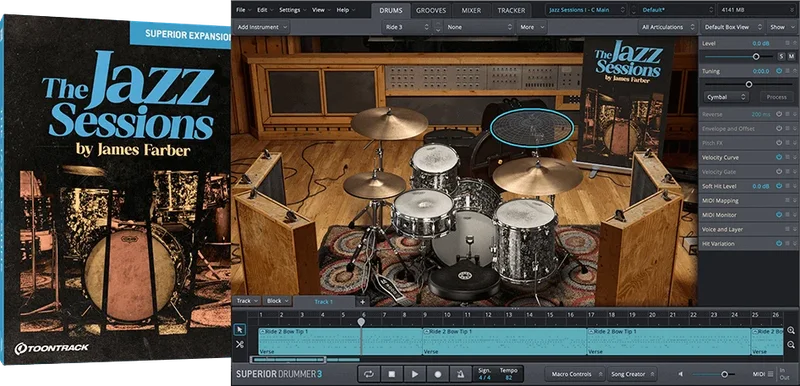800x386 pixels.
Task: Stop playback in the transport bar
Action: pyautogui.click(x=392, y=374)
